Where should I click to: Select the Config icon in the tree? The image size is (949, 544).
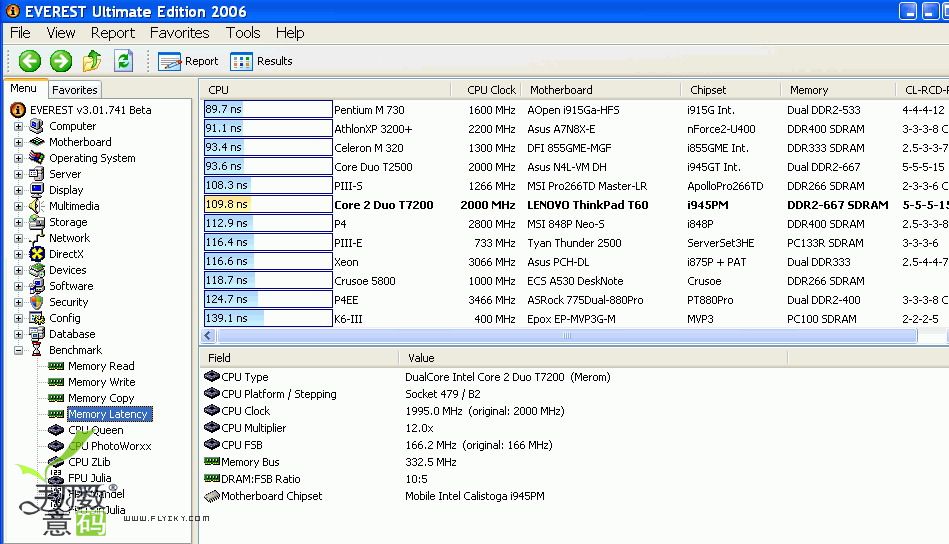pos(36,318)
